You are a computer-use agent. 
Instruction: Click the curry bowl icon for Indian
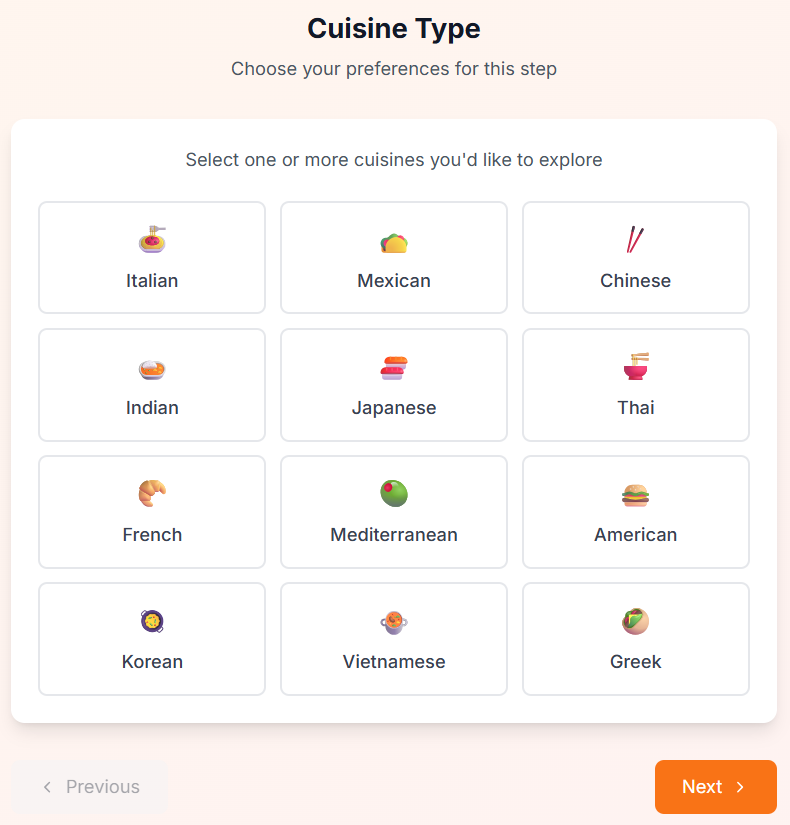click(152, 366)
